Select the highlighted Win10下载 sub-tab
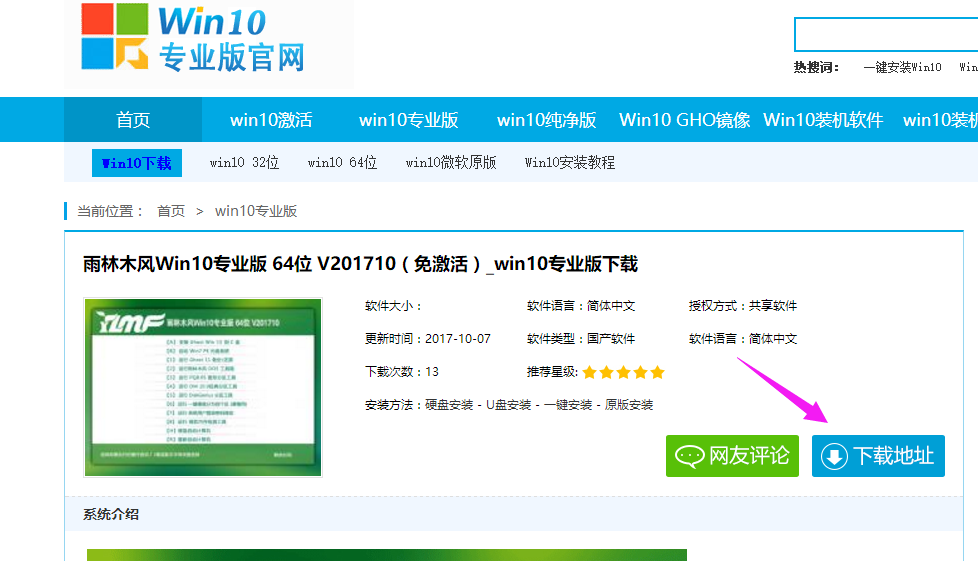978x561 pixels. click(x=137, y=163)
